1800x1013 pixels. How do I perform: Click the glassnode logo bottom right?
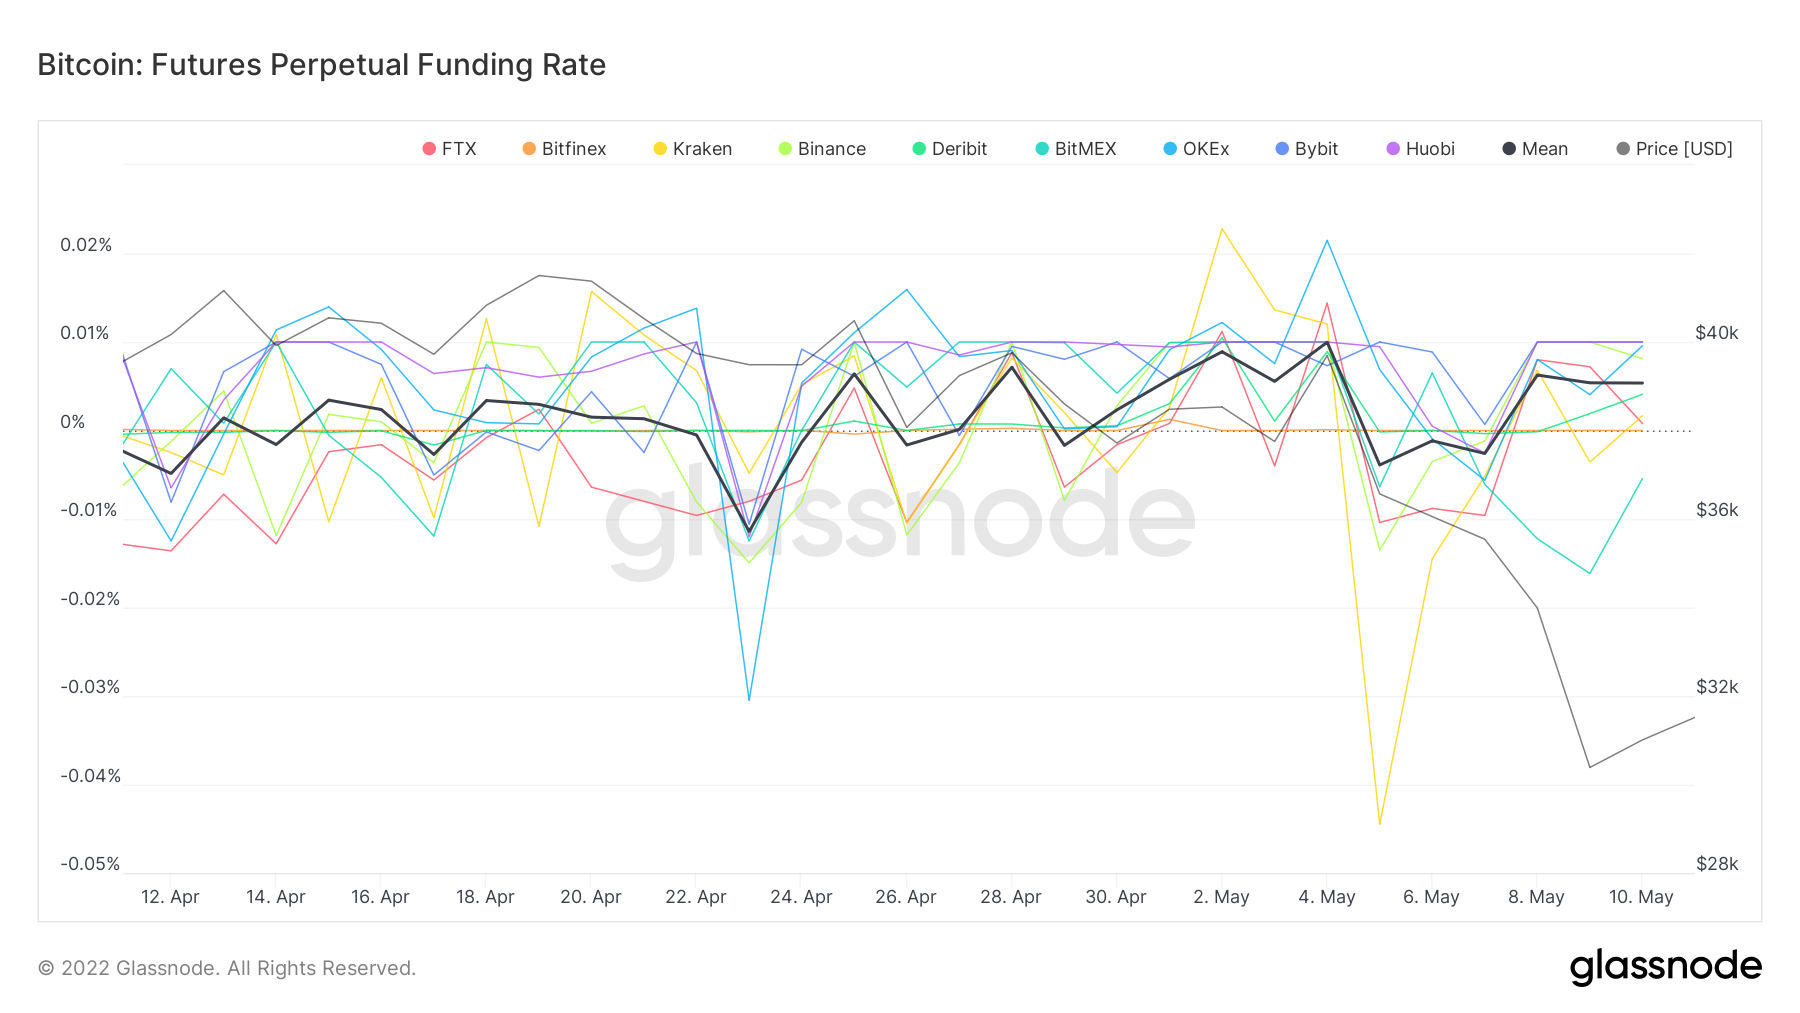pos(1665,967)
